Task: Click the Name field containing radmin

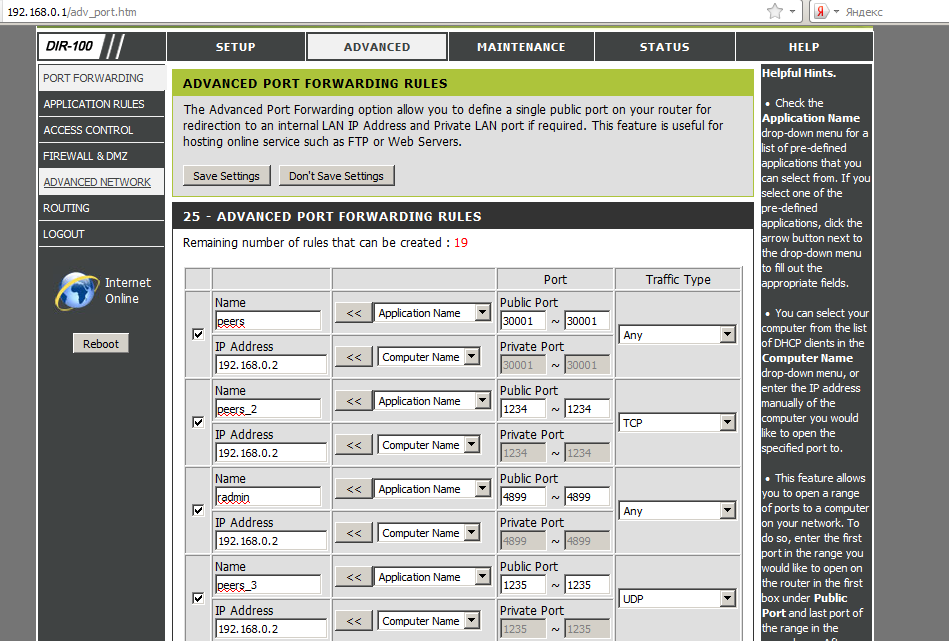Action: [x=267, y=497]
